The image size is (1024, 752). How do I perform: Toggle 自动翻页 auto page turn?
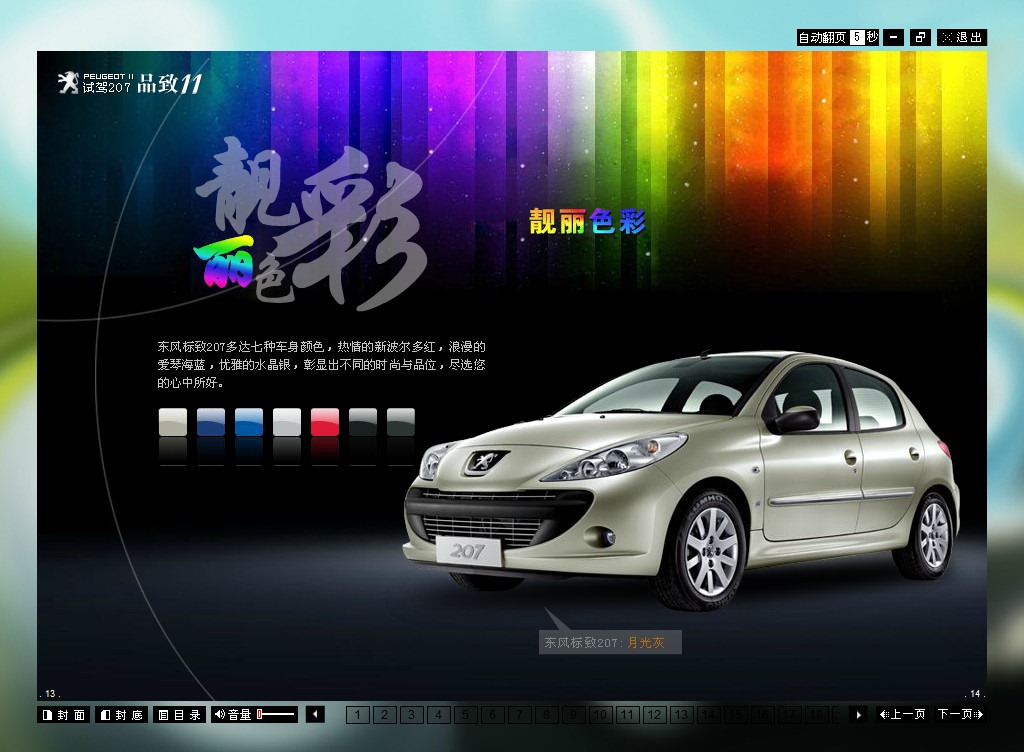(x=822, y=38)
